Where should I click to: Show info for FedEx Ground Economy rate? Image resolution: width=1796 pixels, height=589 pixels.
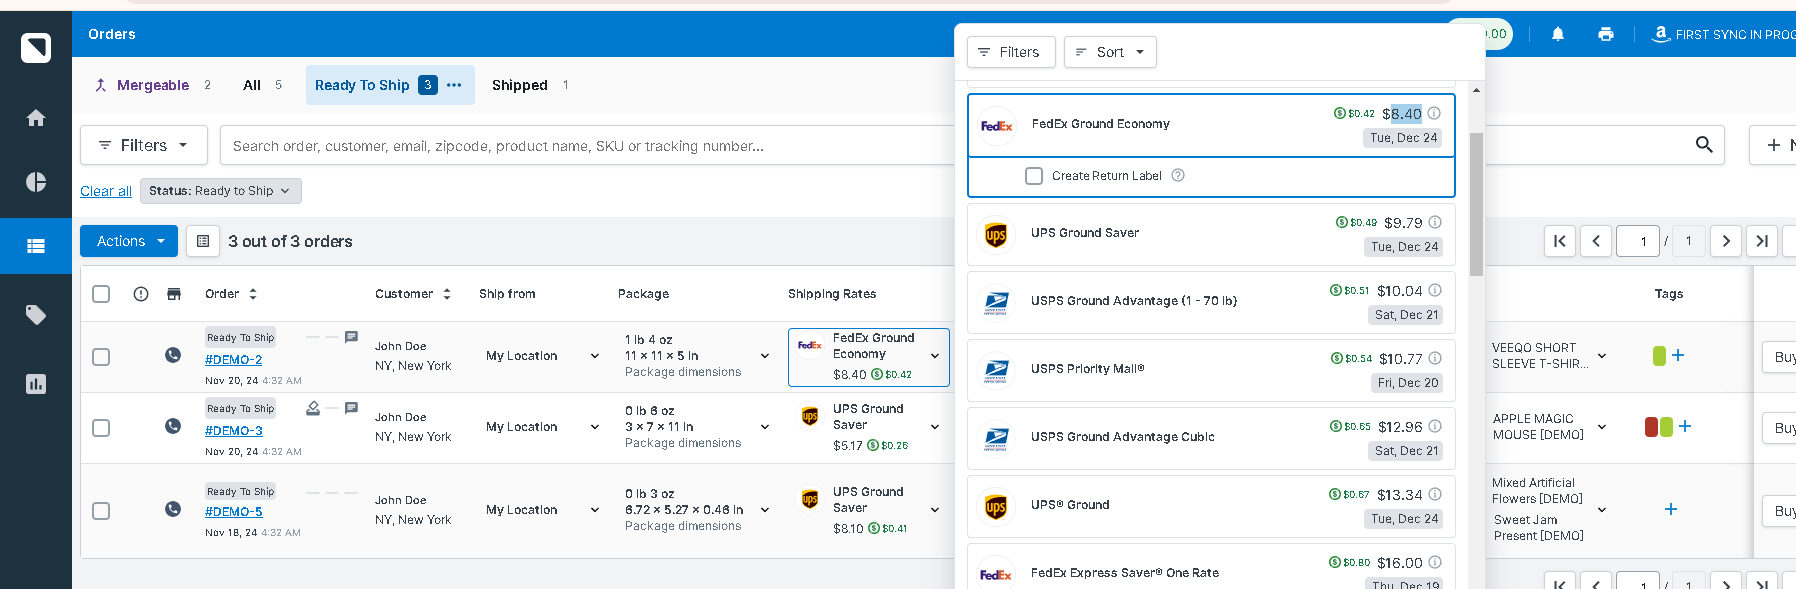pos(1434,113)
